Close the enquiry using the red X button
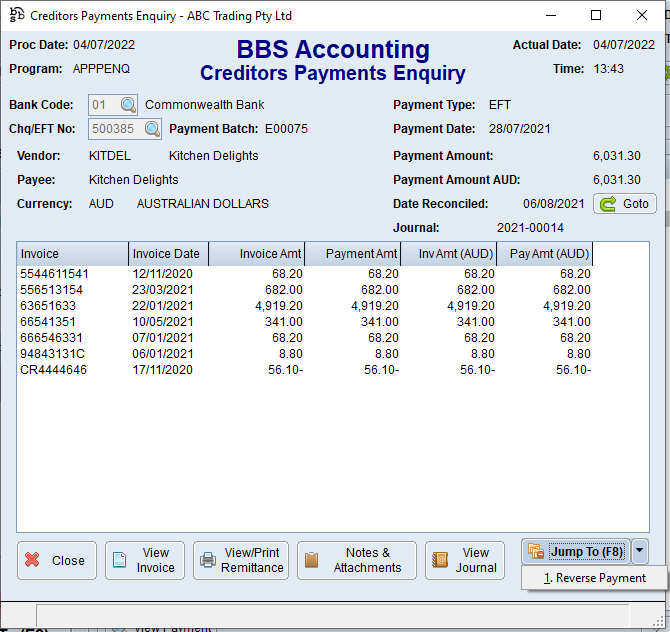Image resolution: width=670 pixels, height=632 pixels. tap(57, 561)
